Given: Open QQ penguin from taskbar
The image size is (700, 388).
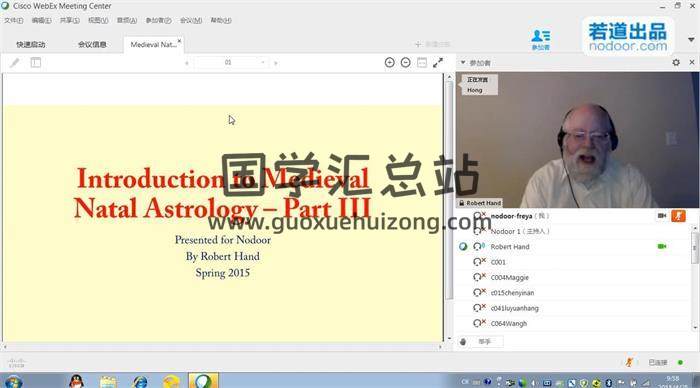Looking at the screenshot, I should tap(77, 381).
